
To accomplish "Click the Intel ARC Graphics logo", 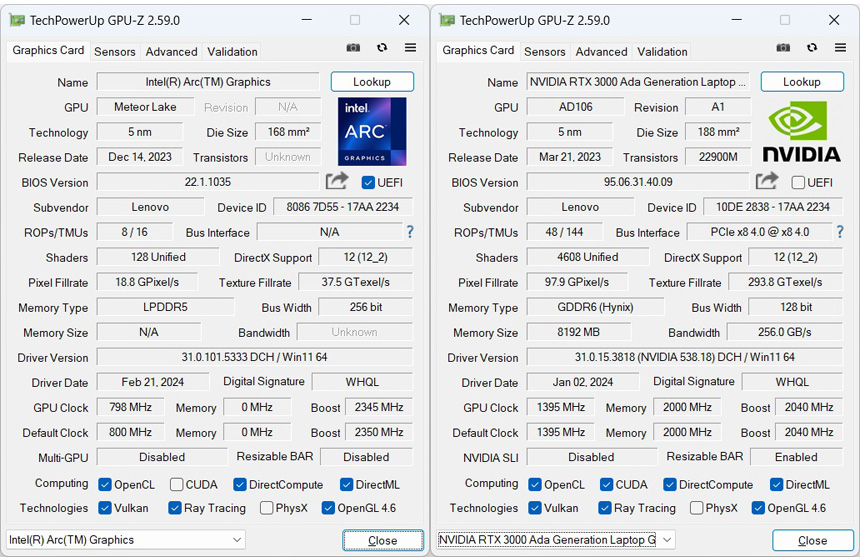I will click(x=372, y=131).
